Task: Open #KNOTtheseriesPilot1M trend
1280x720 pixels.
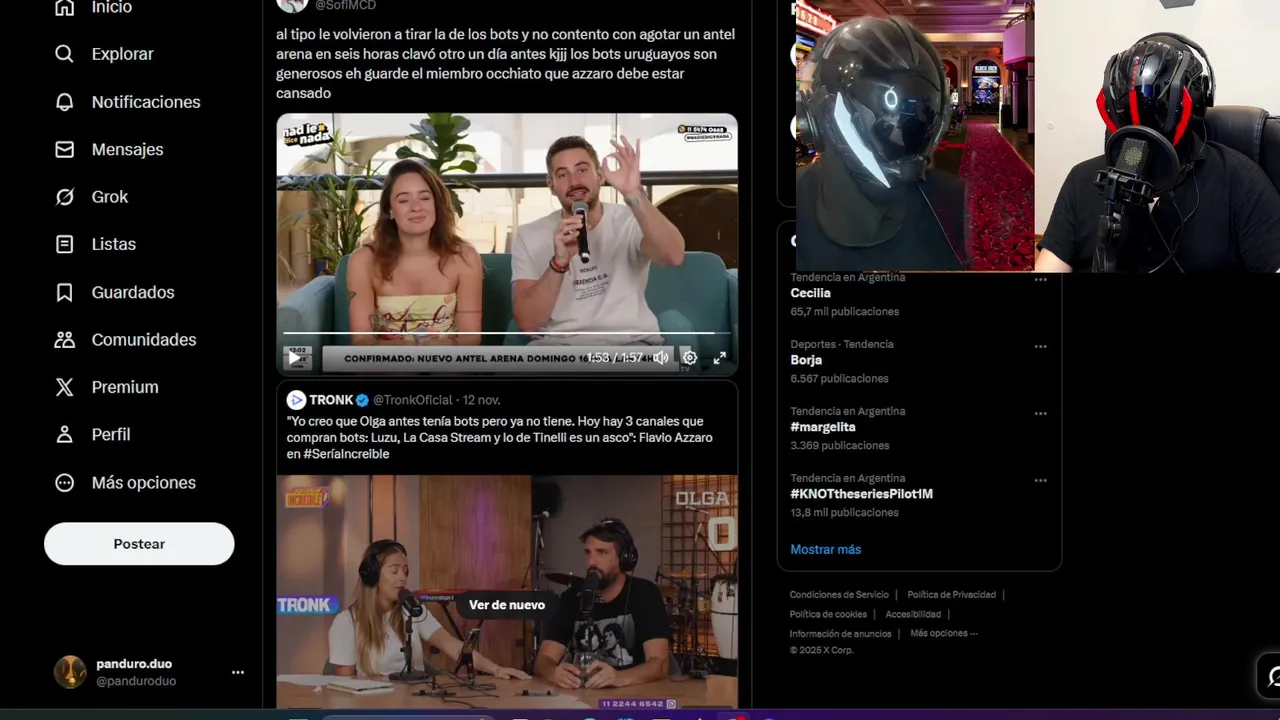Action: [x=861, y=494]
